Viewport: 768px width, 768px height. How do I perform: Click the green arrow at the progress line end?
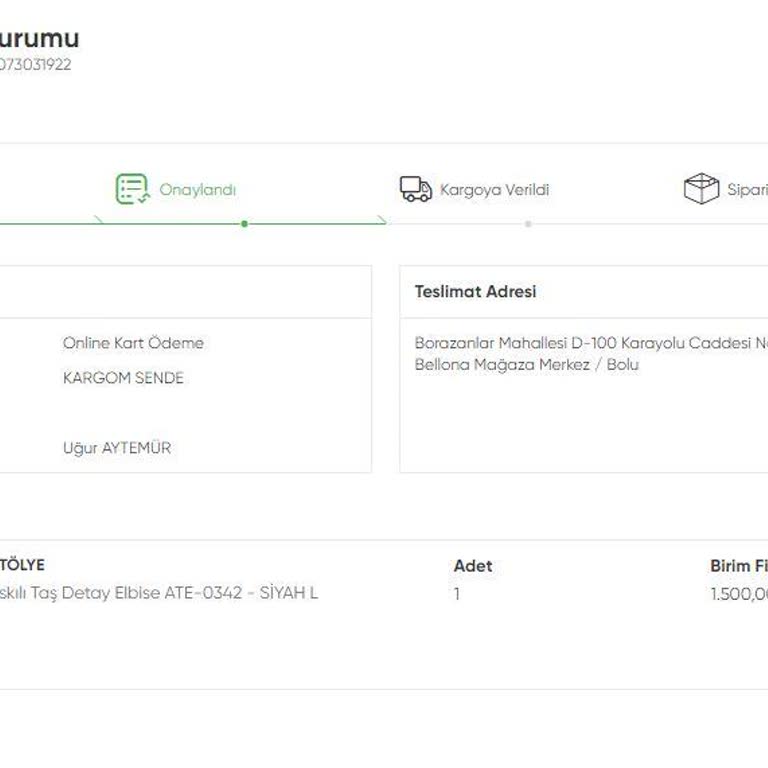[x=381, y=221]
